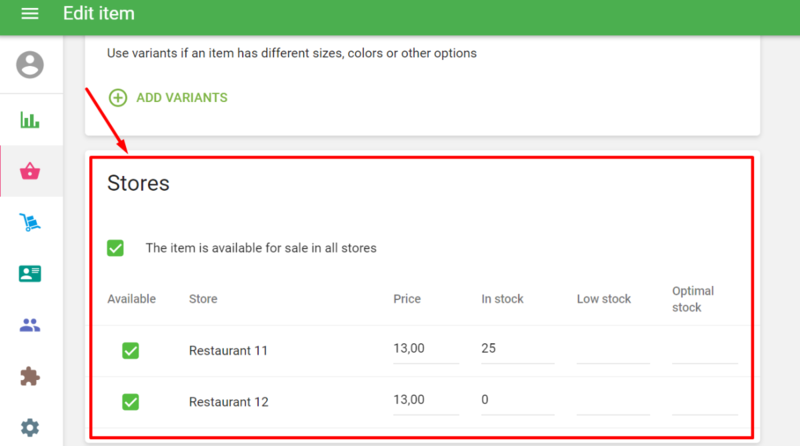Uncheck availability for Restaurant 11

(x=130, y=351)
